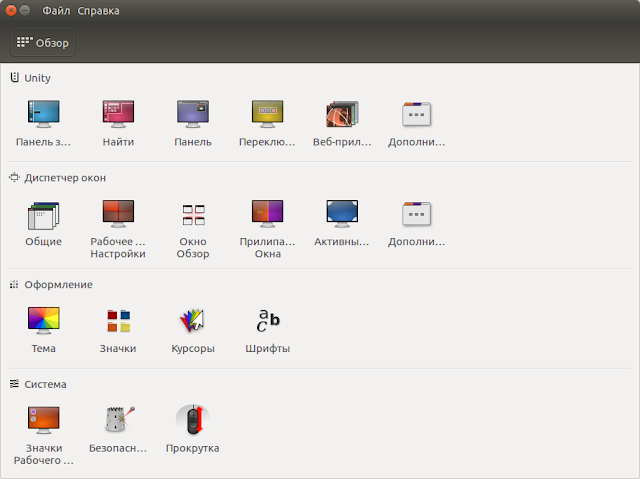Screen dimensions: 640x479
Task: Open the Найти search settings icon
Action: (x=118, y=114)
